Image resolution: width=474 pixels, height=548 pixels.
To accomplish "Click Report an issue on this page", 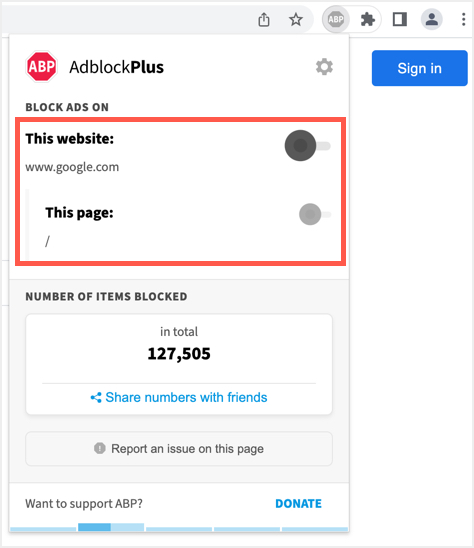I will coord(179,449).
